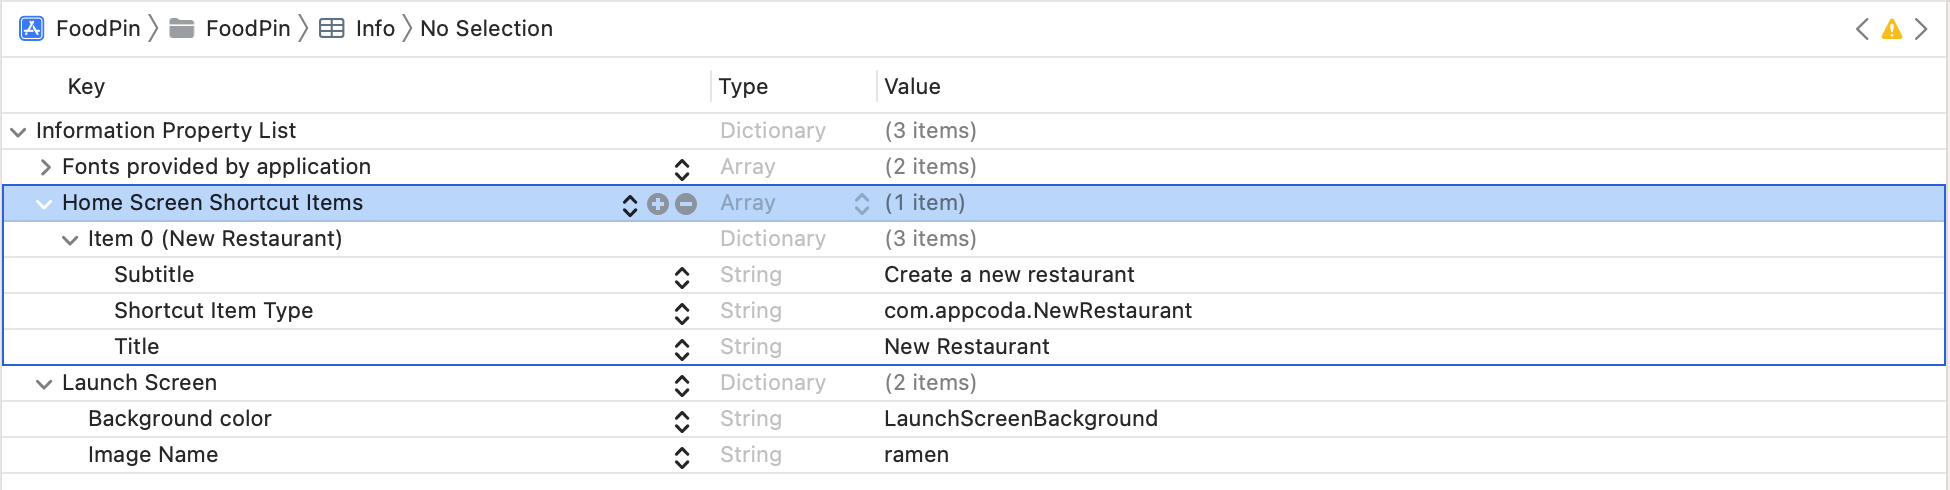Click the FoodPin app project icon
The height and width of the screenshot is (490, 1950).
[31, 28]
